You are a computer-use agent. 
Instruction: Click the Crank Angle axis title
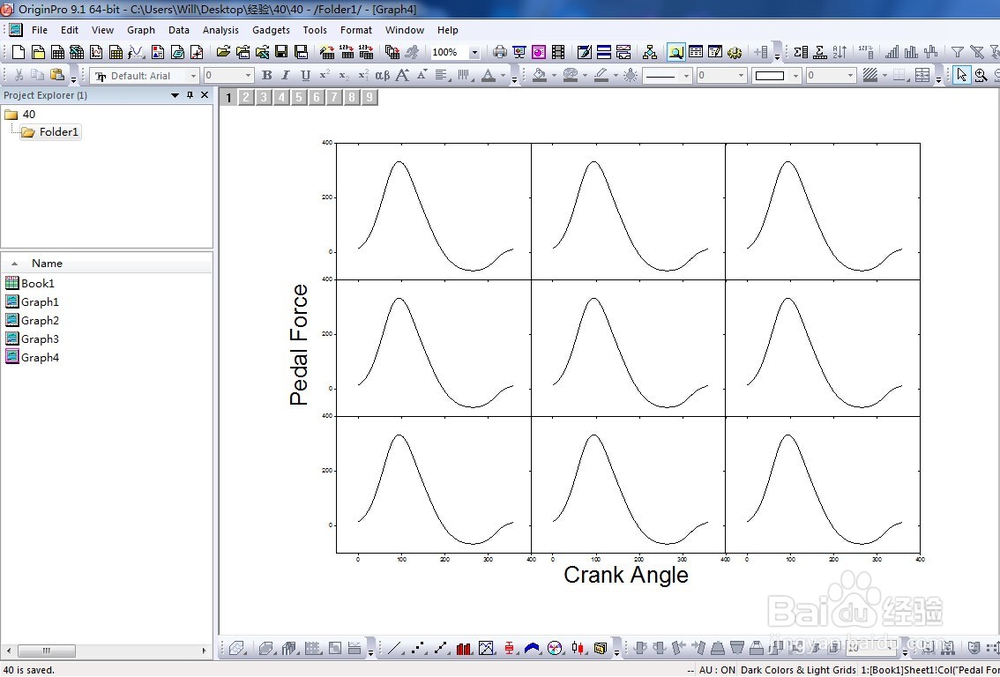(x=626, y=574)
